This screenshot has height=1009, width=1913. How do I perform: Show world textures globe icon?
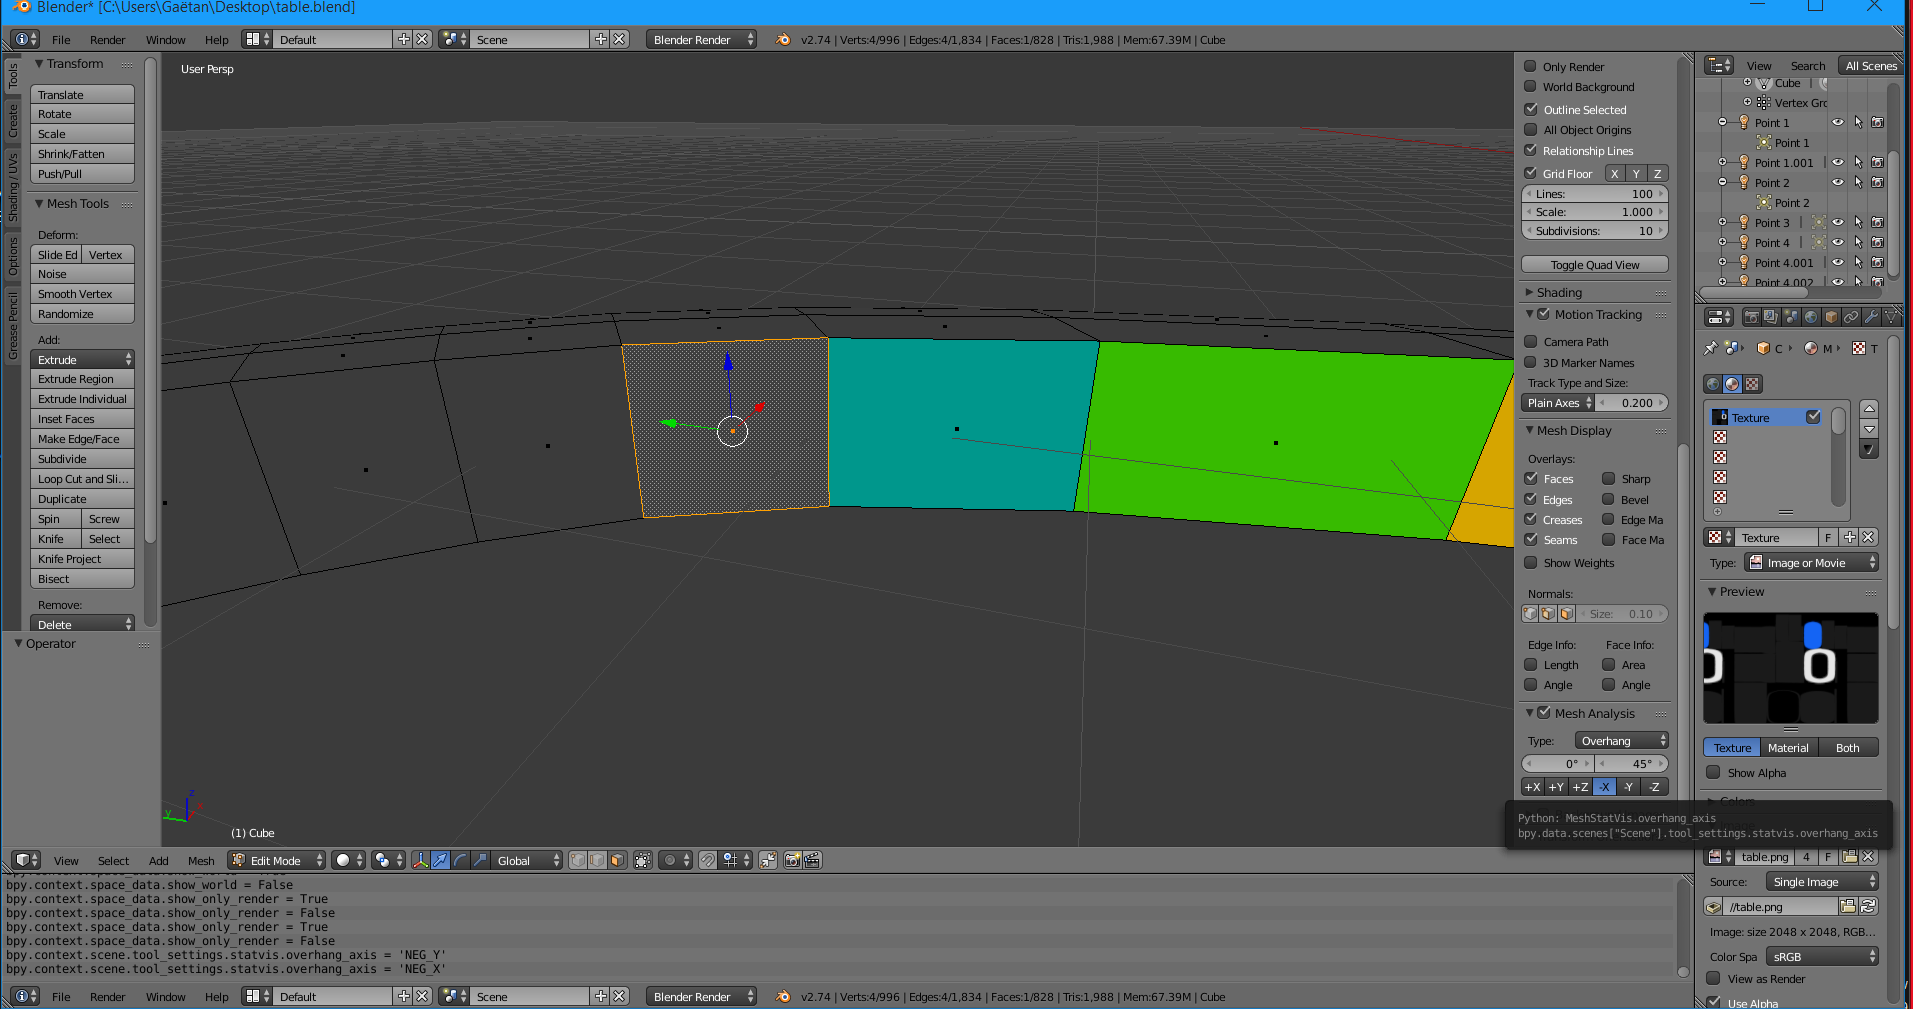point(1714,384)
